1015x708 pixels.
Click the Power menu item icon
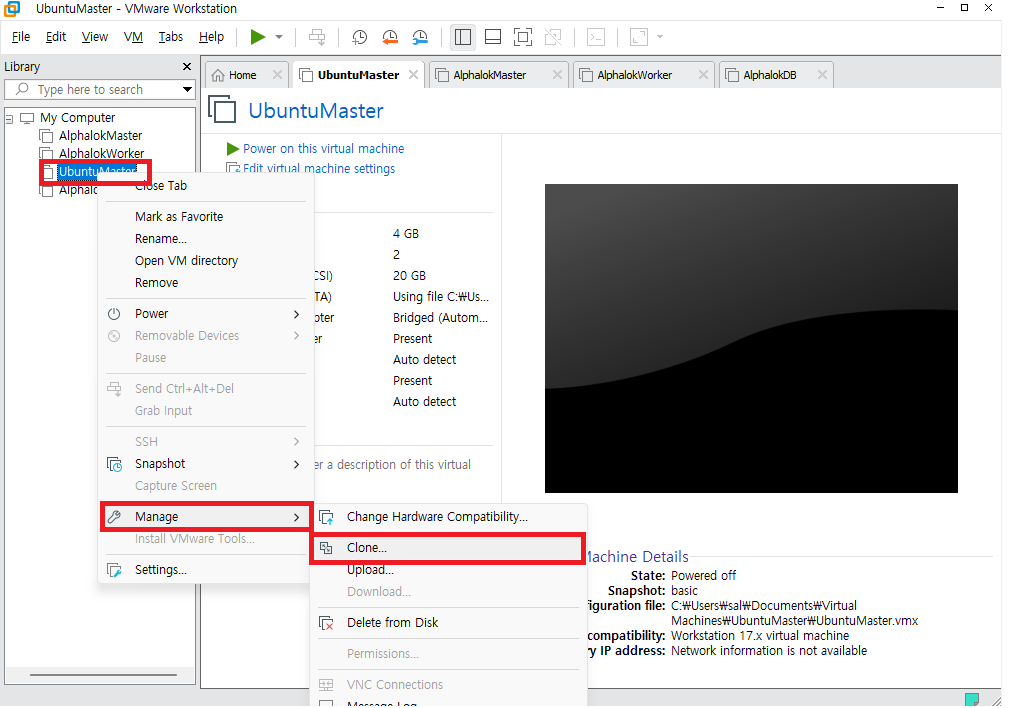[x=114, y=314]
